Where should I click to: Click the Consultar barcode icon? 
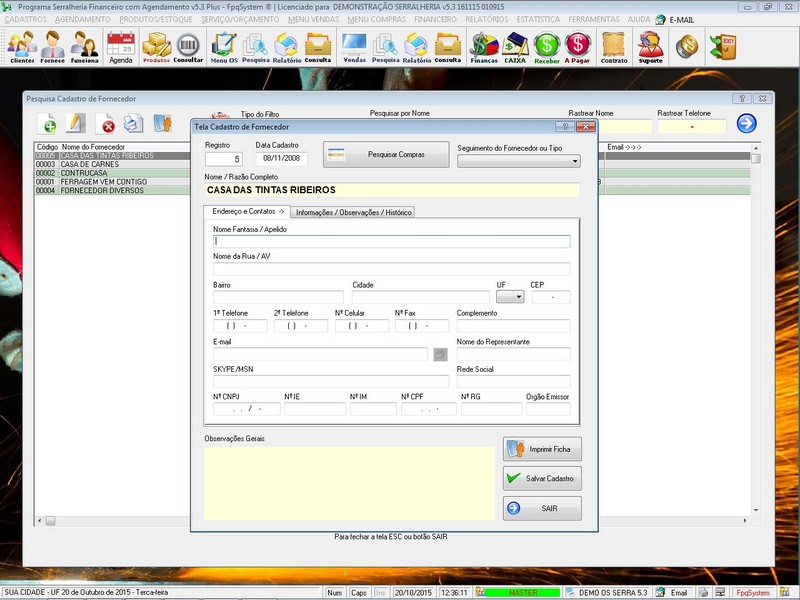click(x=188, y=47)
